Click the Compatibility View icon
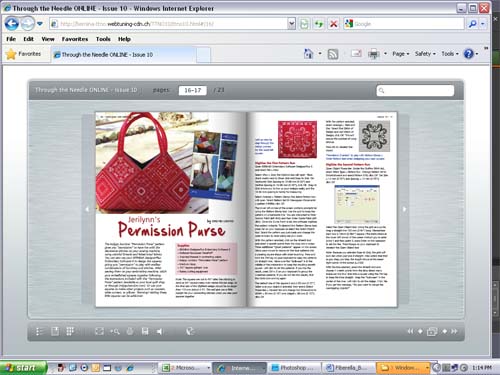The width and height of the screenshot is (500, 375). click(304, 24)
